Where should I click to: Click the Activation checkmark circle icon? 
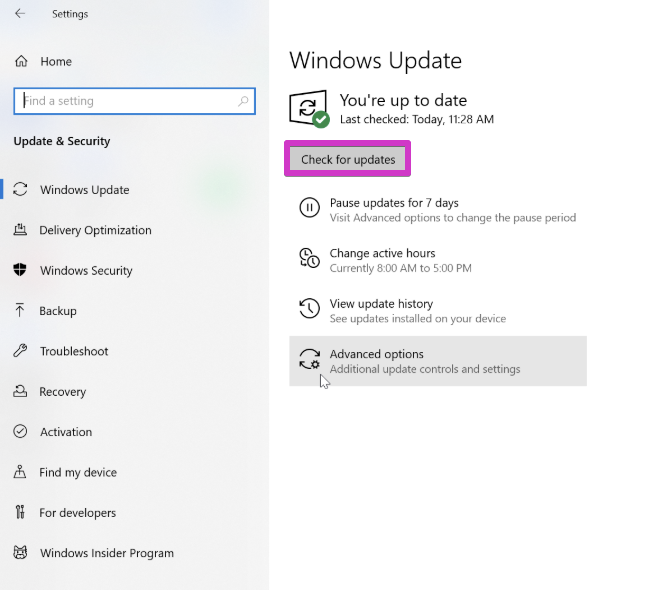click(20, 431)
